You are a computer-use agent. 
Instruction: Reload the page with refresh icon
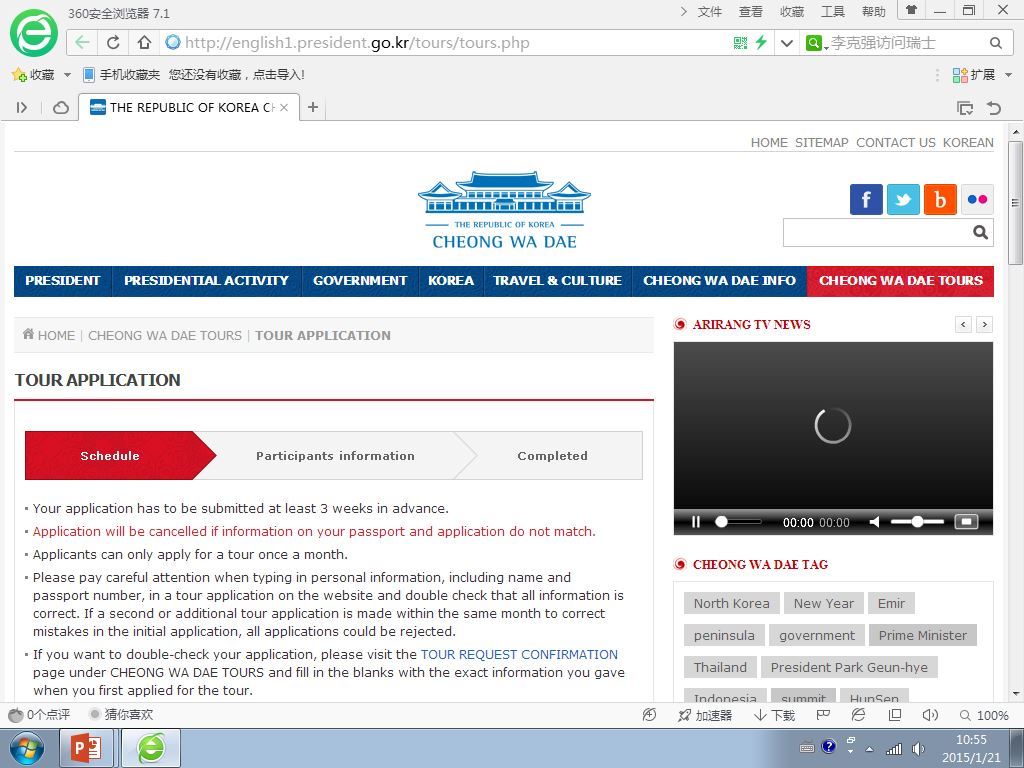point(113,43)
